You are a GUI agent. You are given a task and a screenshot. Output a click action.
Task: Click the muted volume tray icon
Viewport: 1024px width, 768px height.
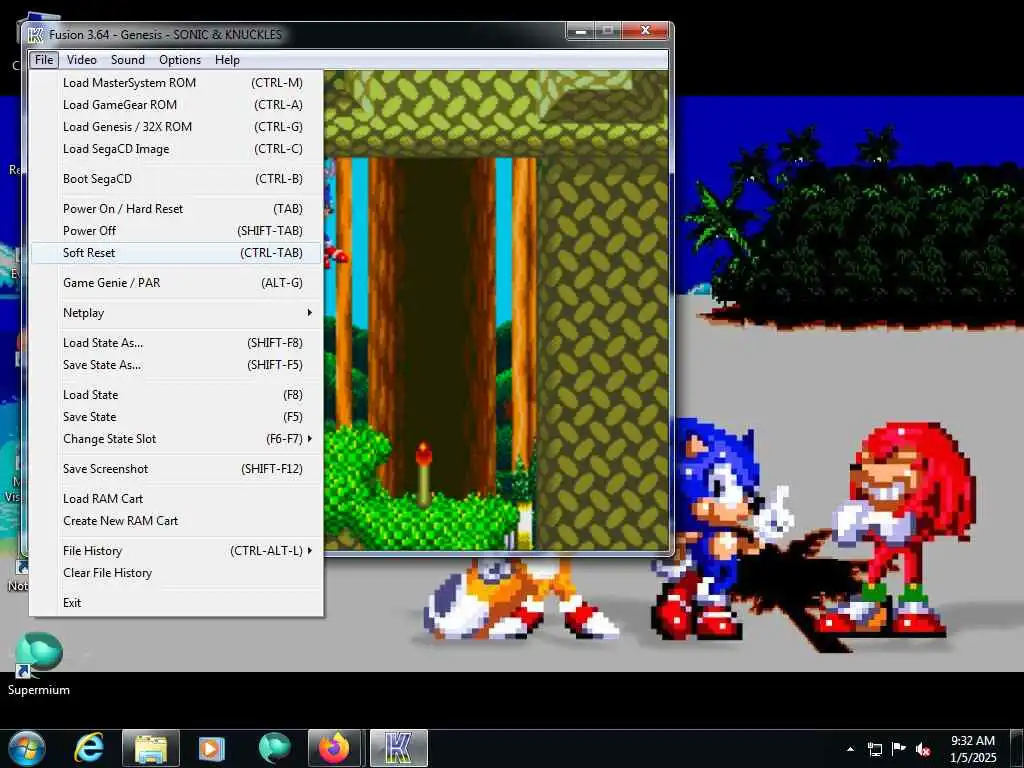(923, 749)
